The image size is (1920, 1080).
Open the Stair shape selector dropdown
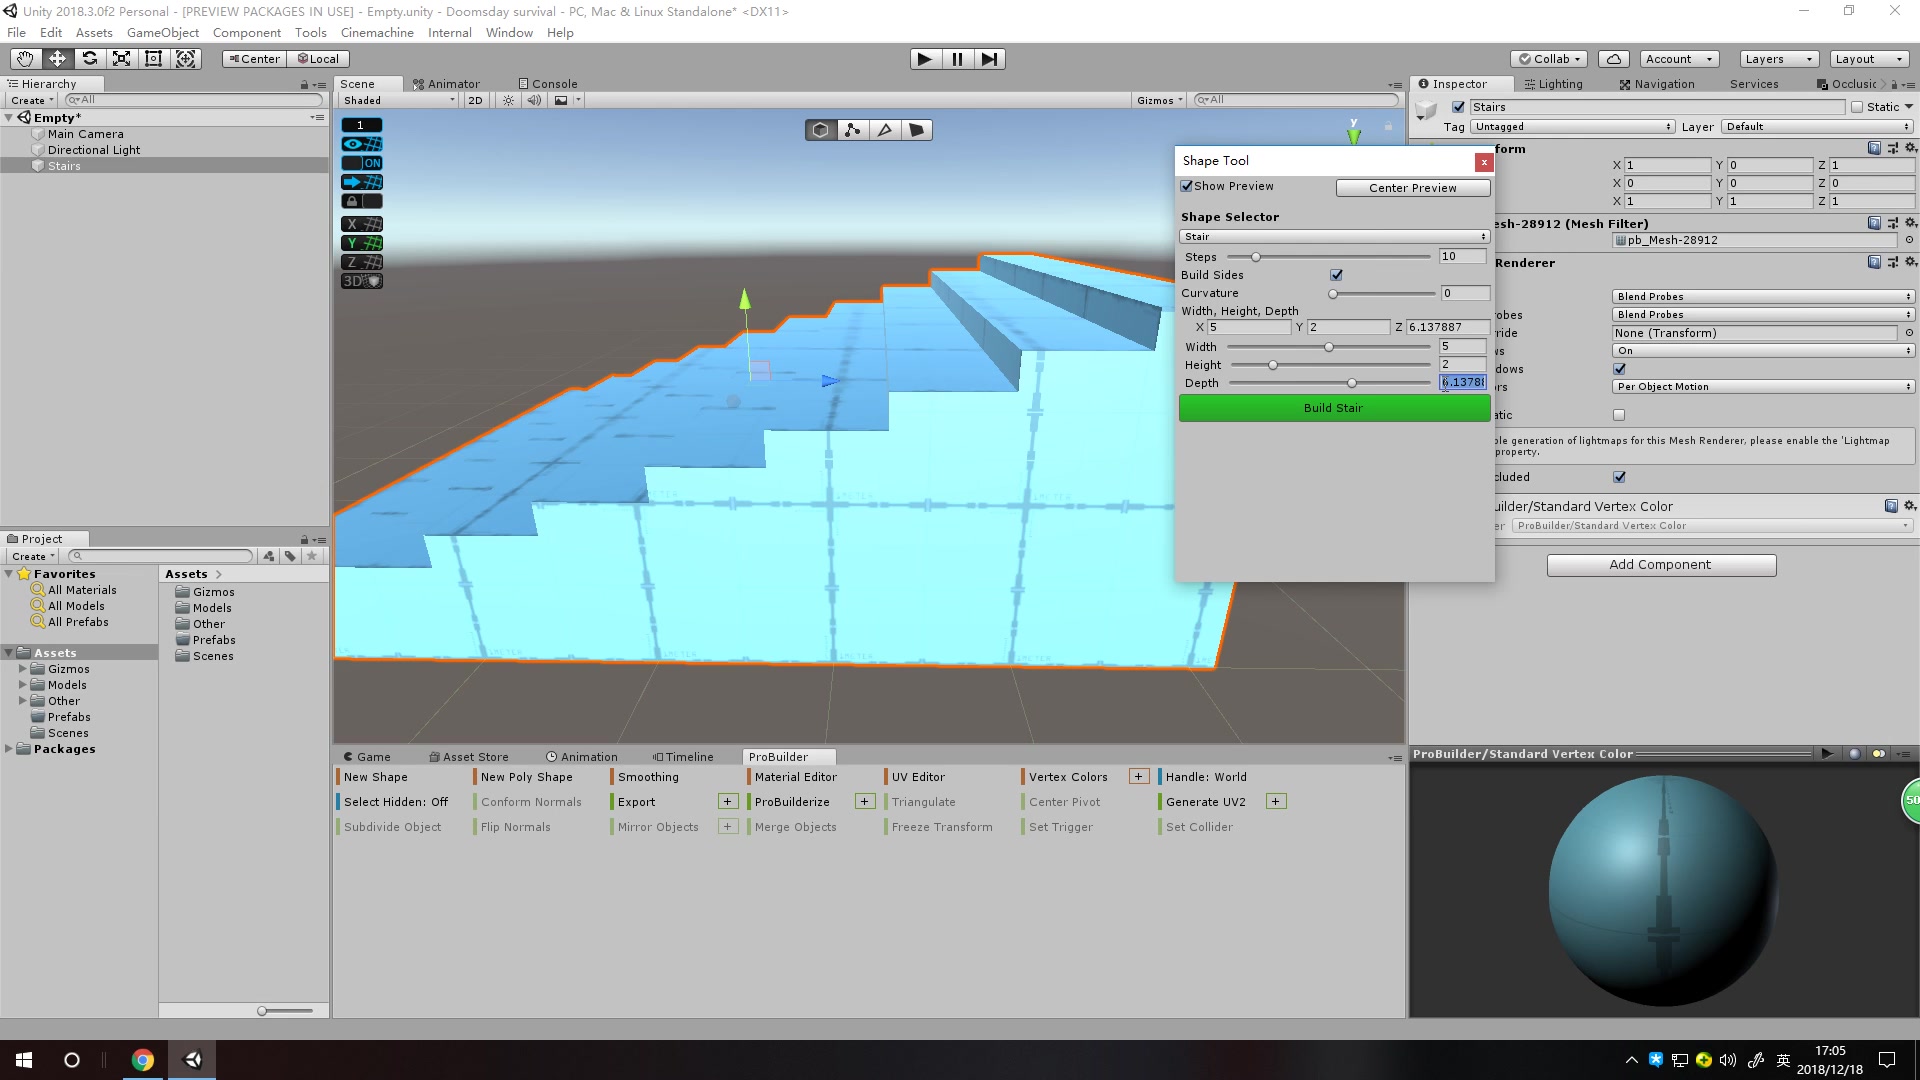[1334, 236]
